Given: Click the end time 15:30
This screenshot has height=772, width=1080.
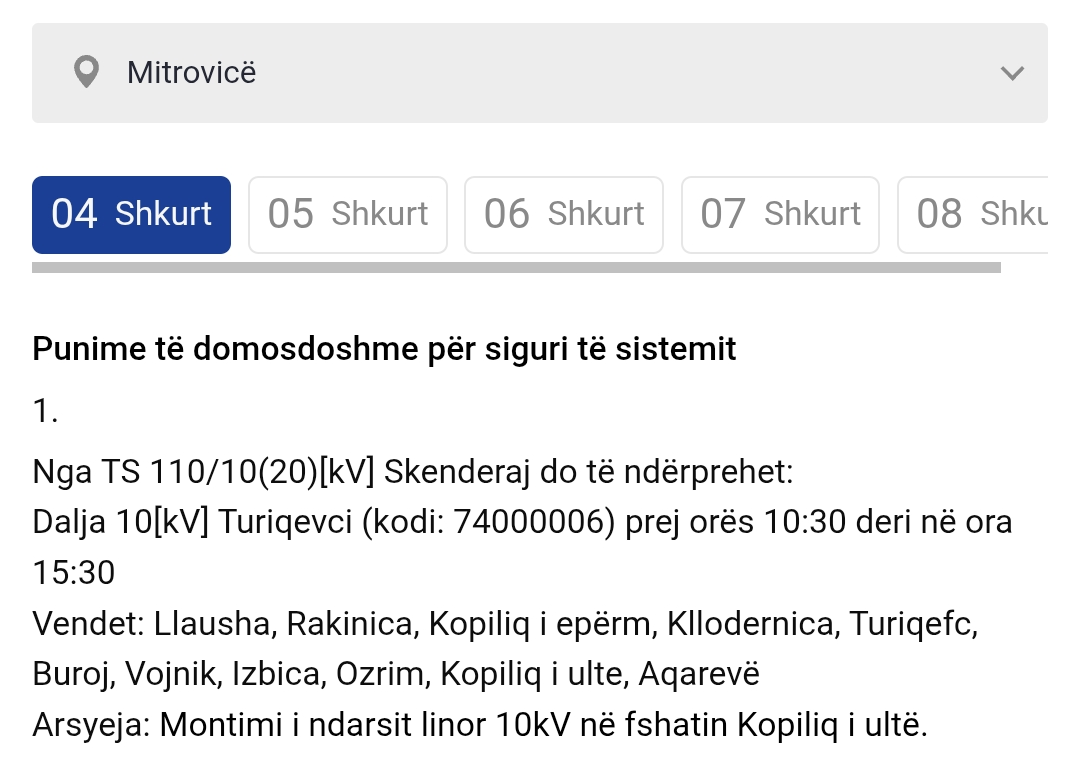Looking at the screenshot, I should [74, 573].
